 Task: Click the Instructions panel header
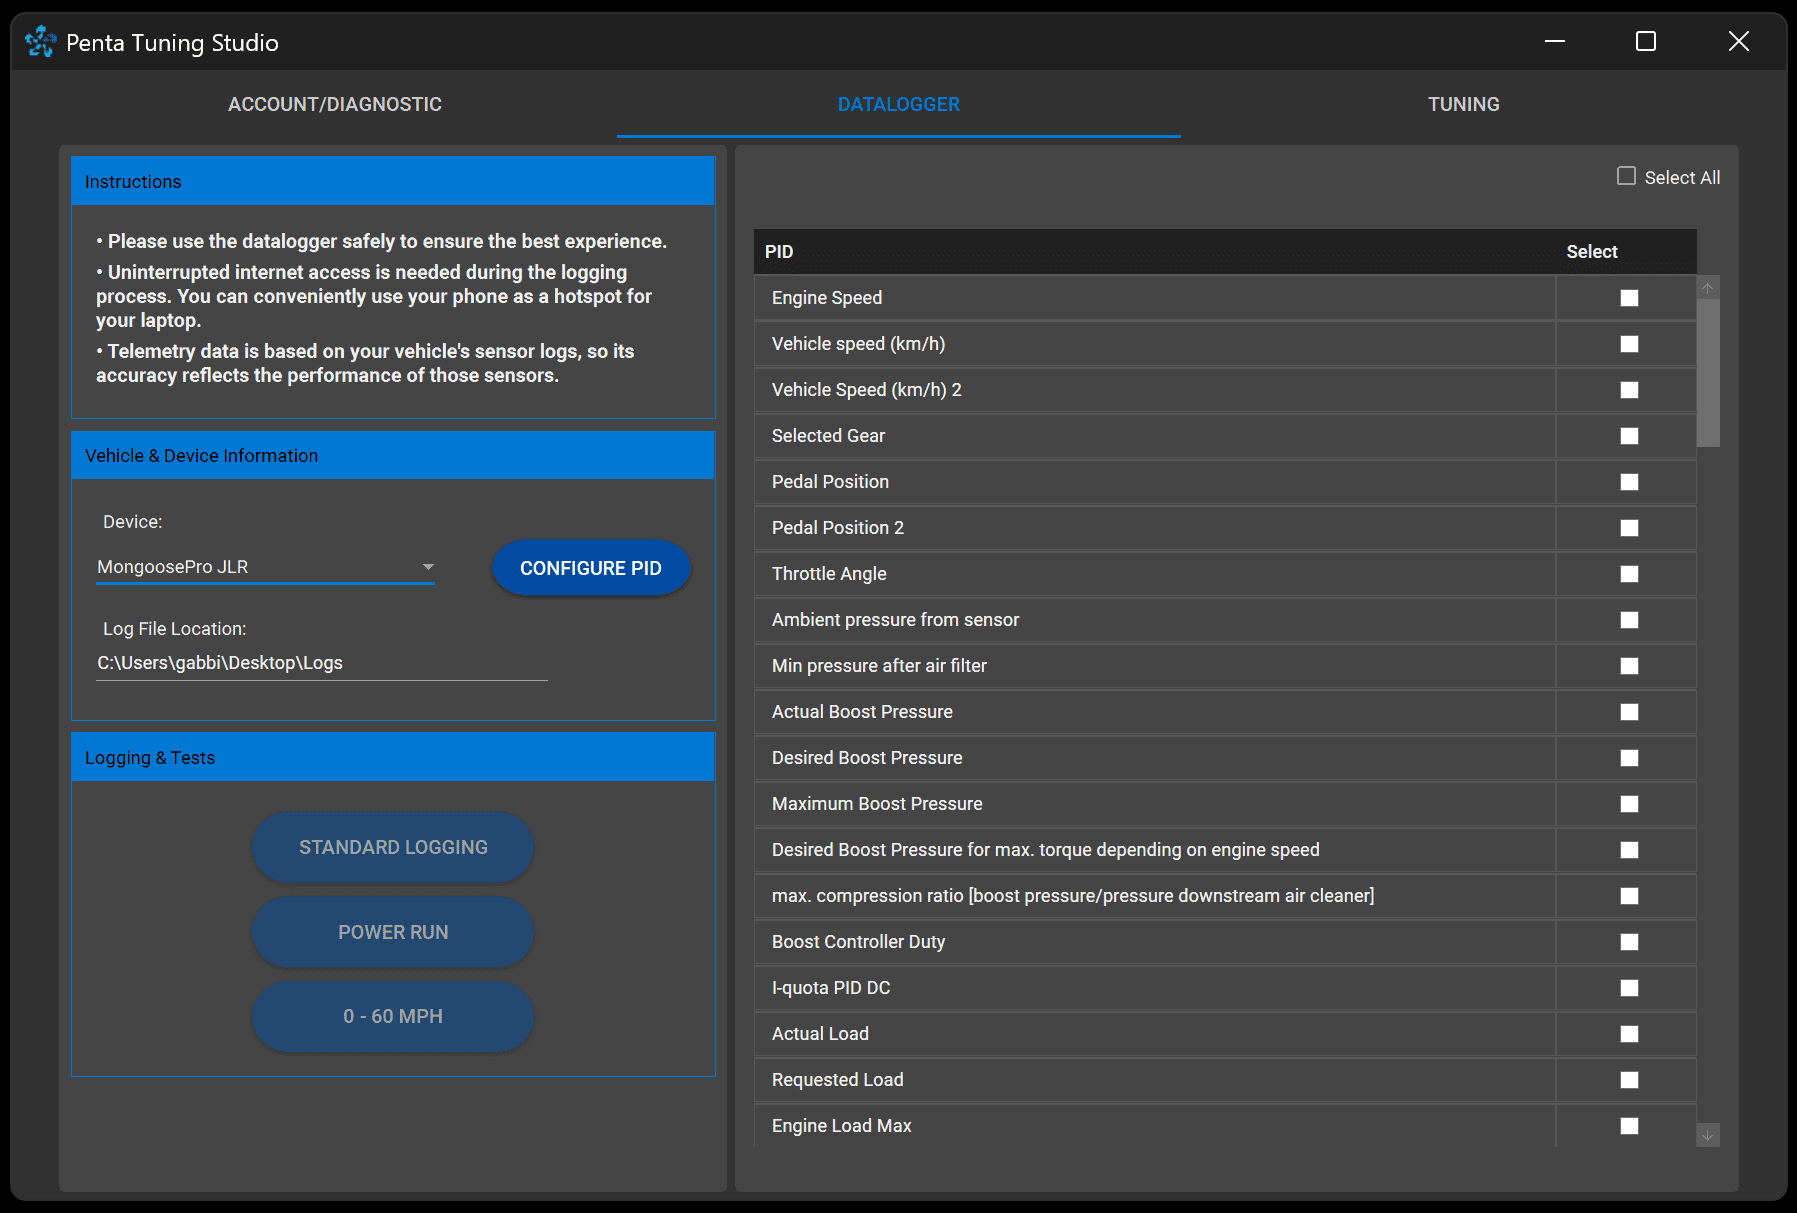(x=393, y=181)
